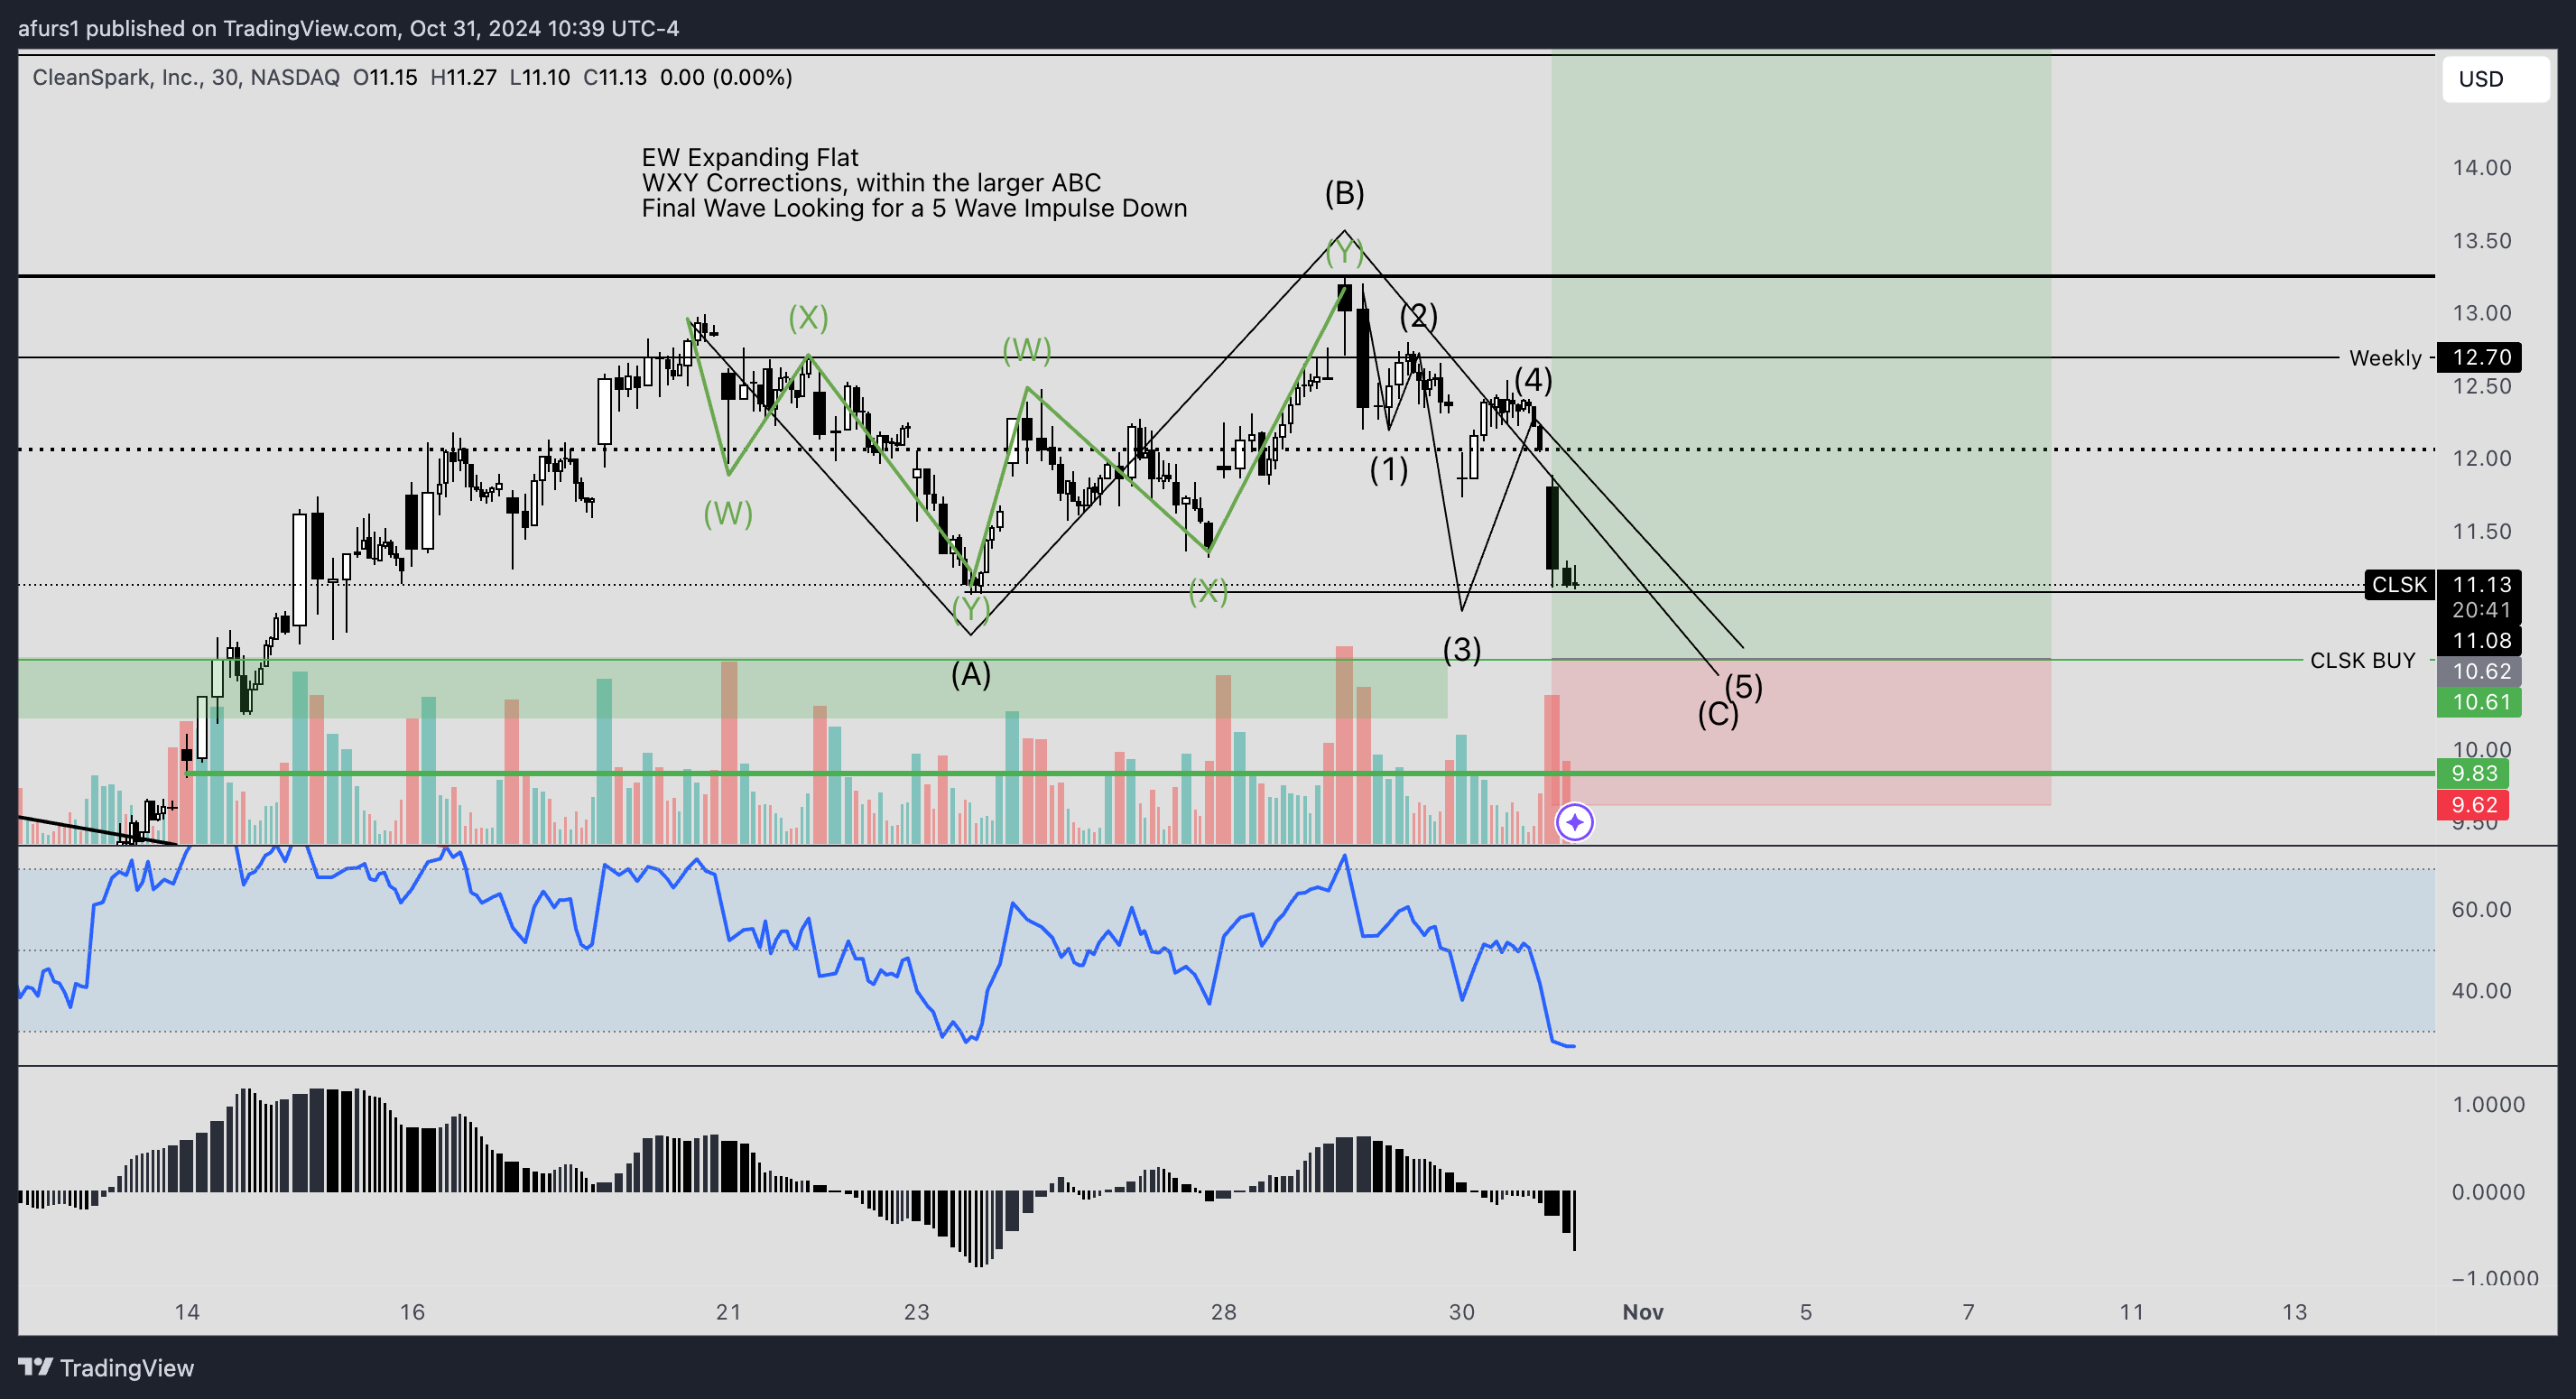Click the purple sparkle event marker icon
The image size is (2576, 1399).
coord(1574,822)
